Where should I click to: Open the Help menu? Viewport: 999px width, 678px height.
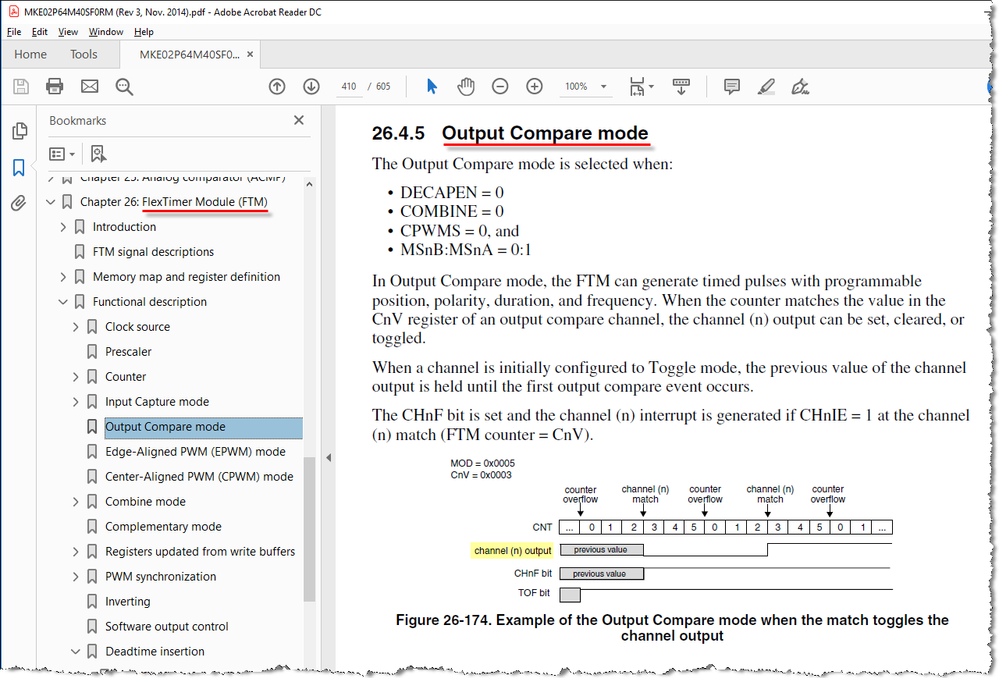[144, 32]
